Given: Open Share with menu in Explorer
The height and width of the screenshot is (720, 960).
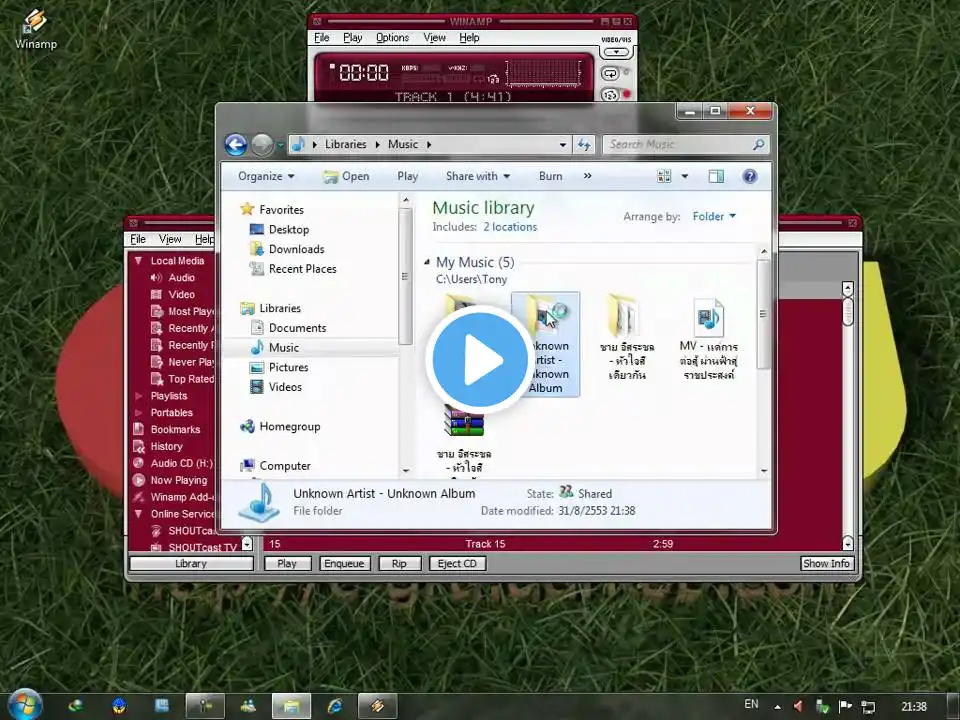Looking at the screenshot, I should [477, 176].
